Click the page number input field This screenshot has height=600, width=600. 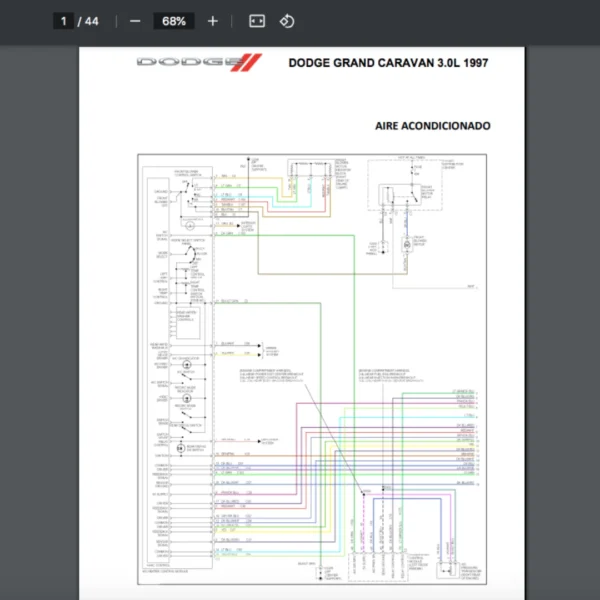click(x=63, y=21)
